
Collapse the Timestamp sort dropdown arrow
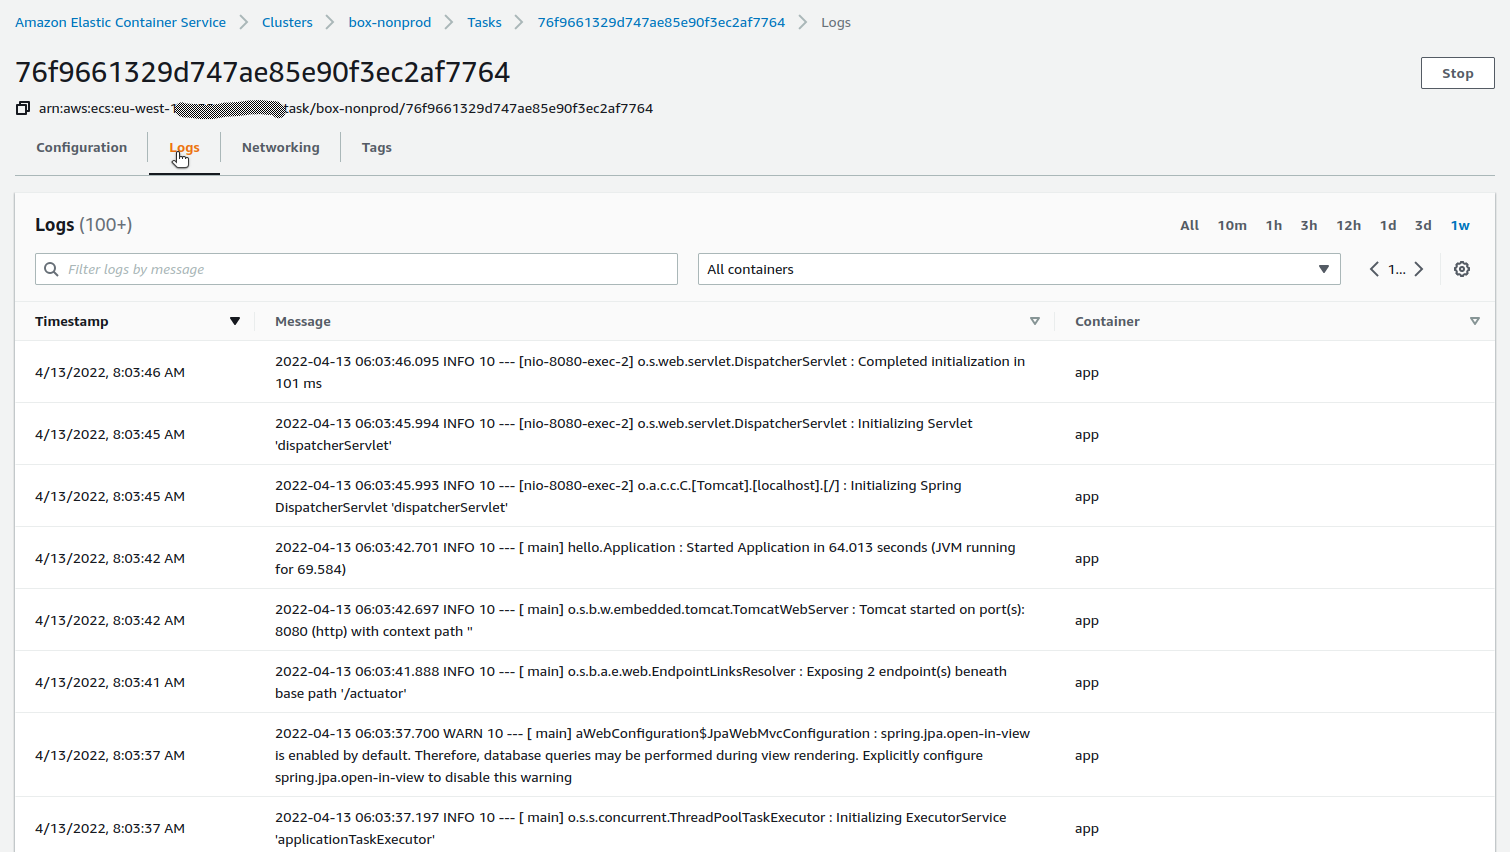point(236,321)
